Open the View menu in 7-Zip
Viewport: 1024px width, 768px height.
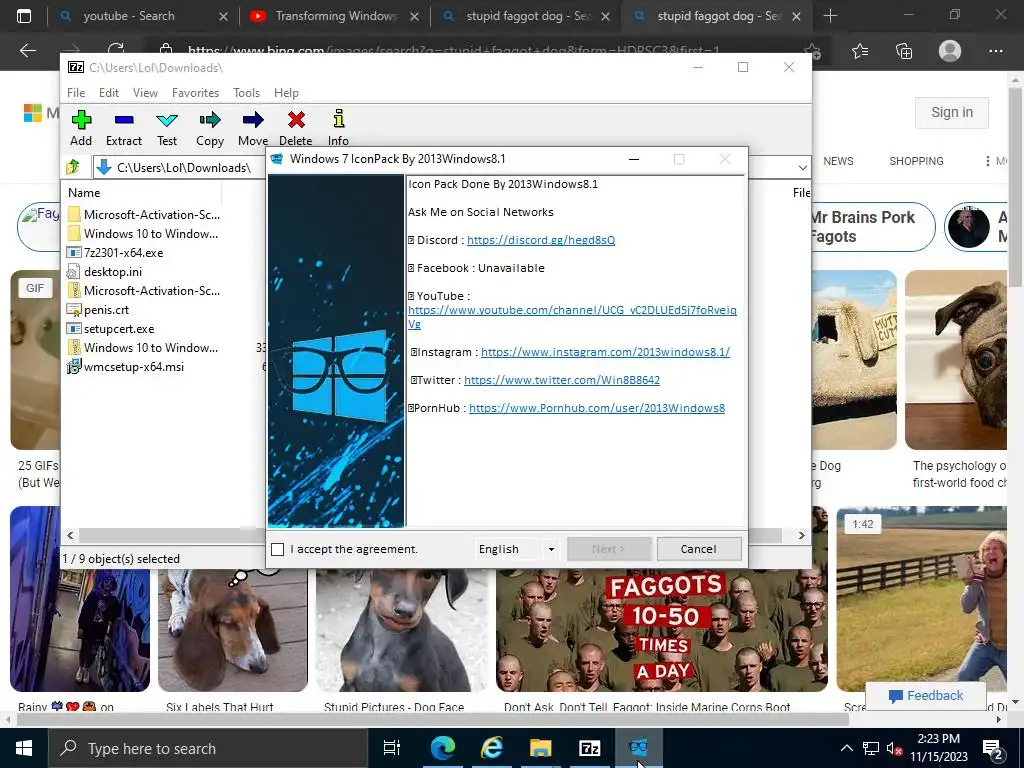(x=145, y=93)
